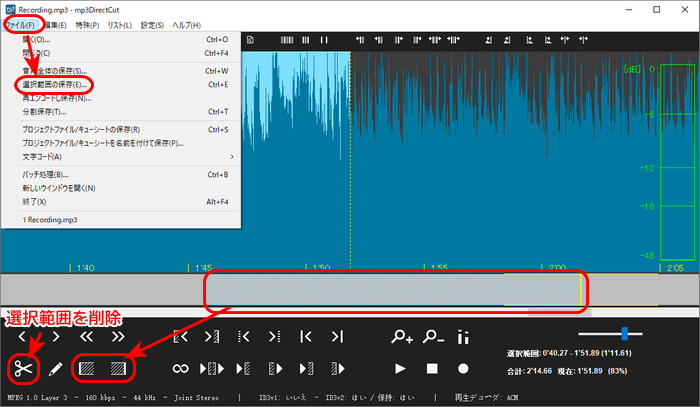
Task: Open the ヘルプ(H) menu
Action: point(187,25)
